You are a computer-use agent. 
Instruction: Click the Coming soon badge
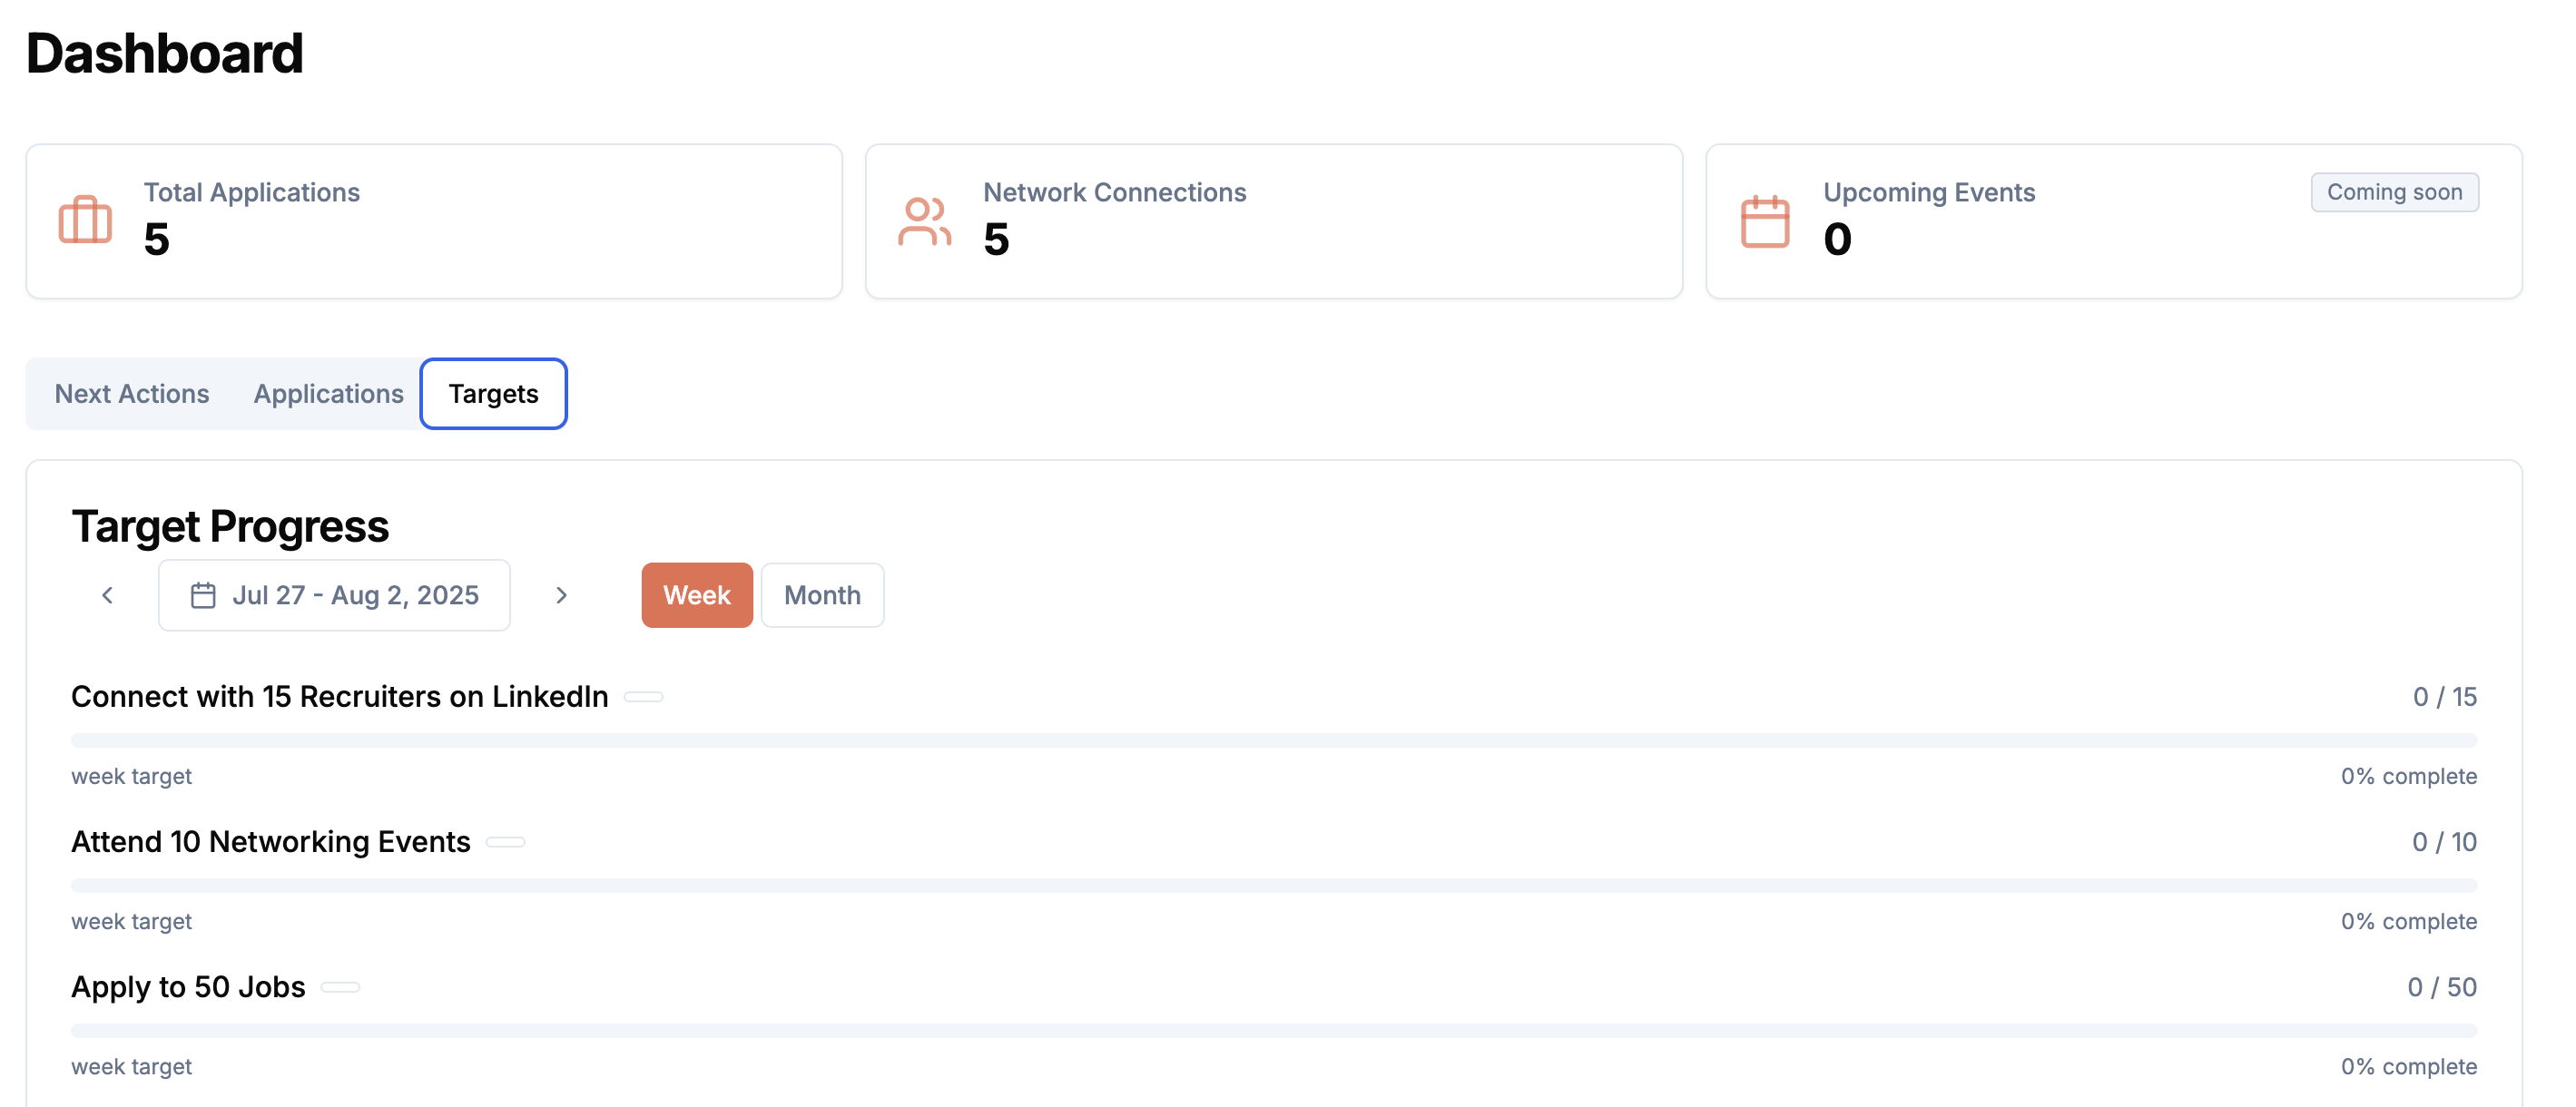tap(2394, 191)
